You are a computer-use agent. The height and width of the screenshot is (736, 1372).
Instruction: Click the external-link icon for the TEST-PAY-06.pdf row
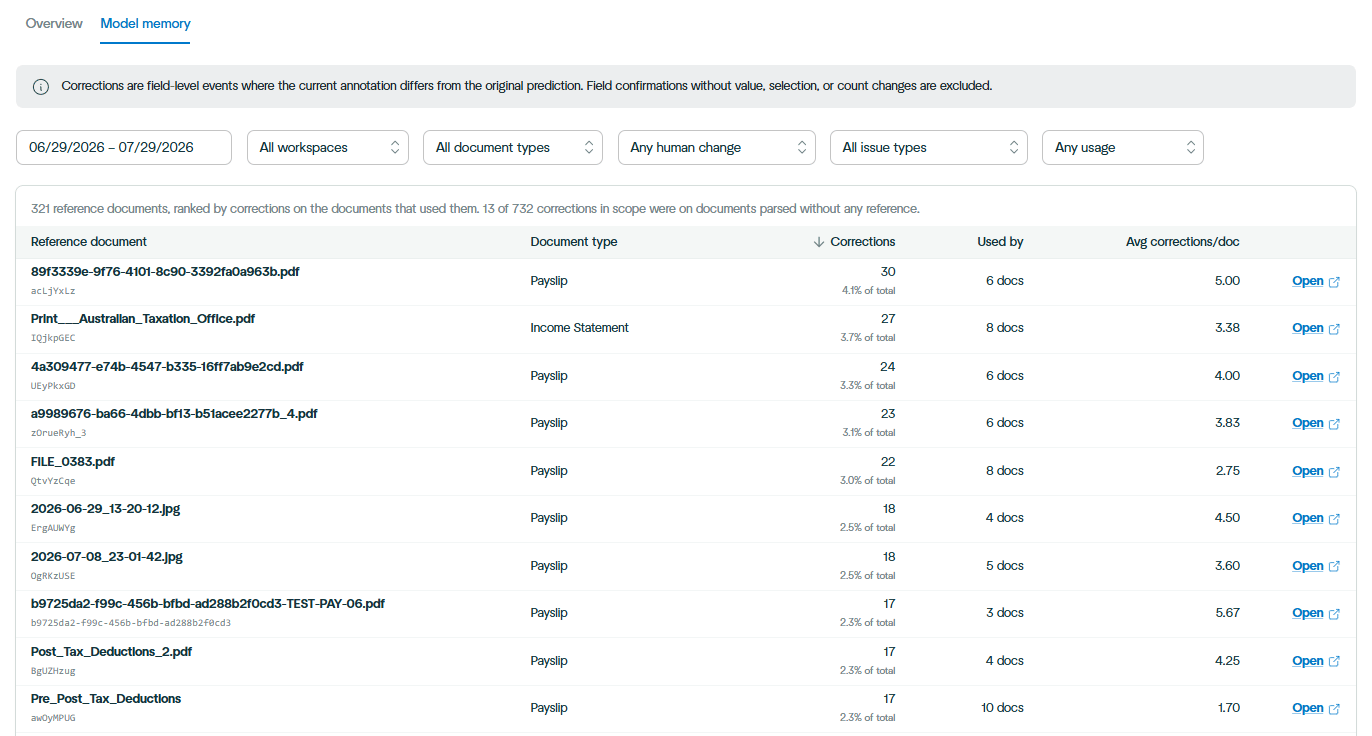click(x=1334, y=614)
